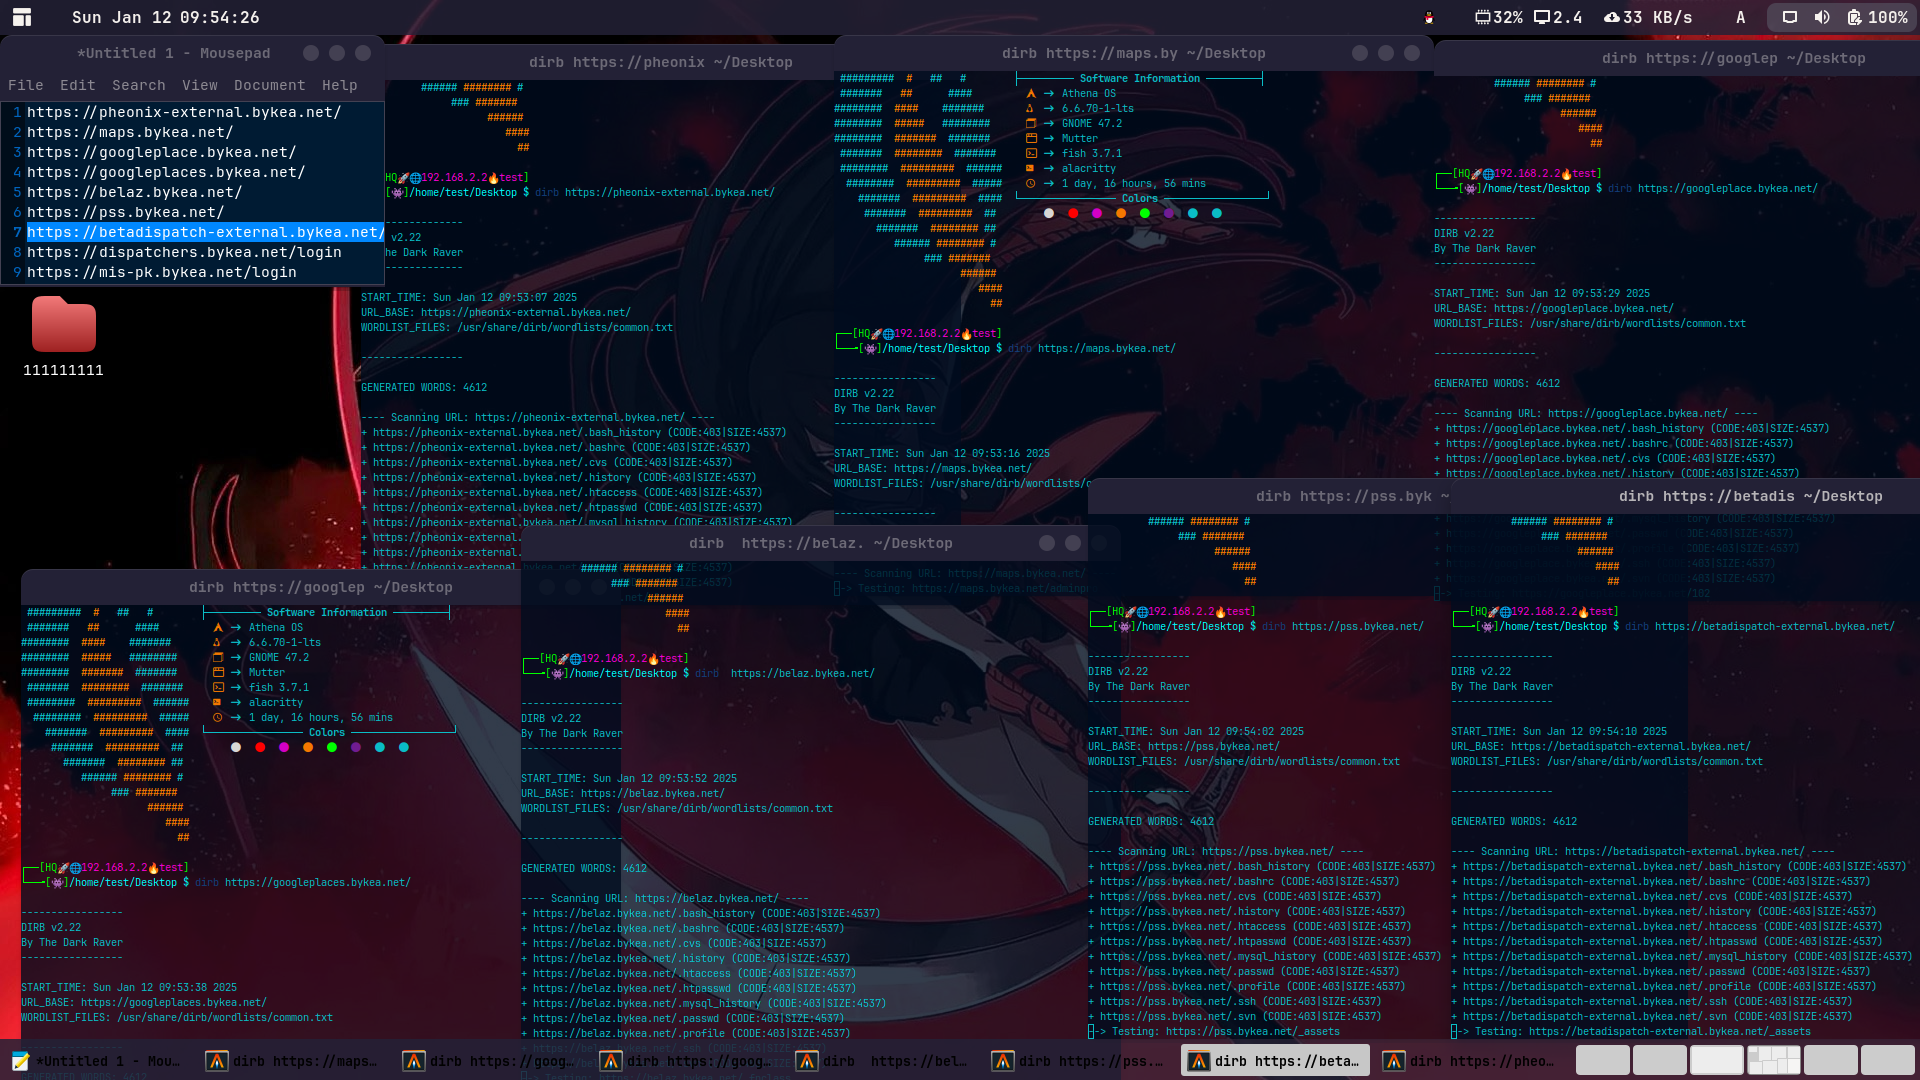The width and height of the screenshot is (1920, 1080).
Task: Click the screen display icon in system menu
Action: (1790, 17)
